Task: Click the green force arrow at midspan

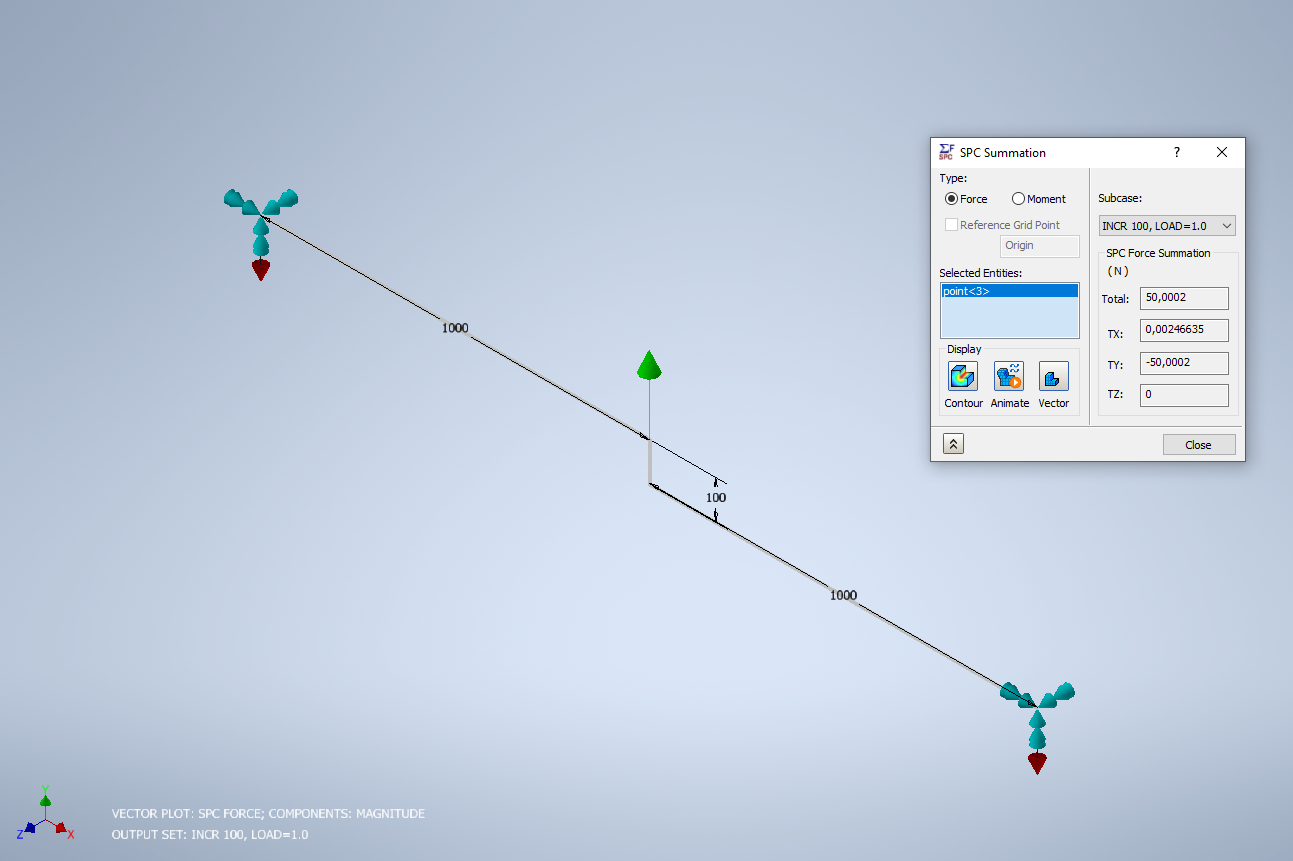Action: click(x=648, y=368)
